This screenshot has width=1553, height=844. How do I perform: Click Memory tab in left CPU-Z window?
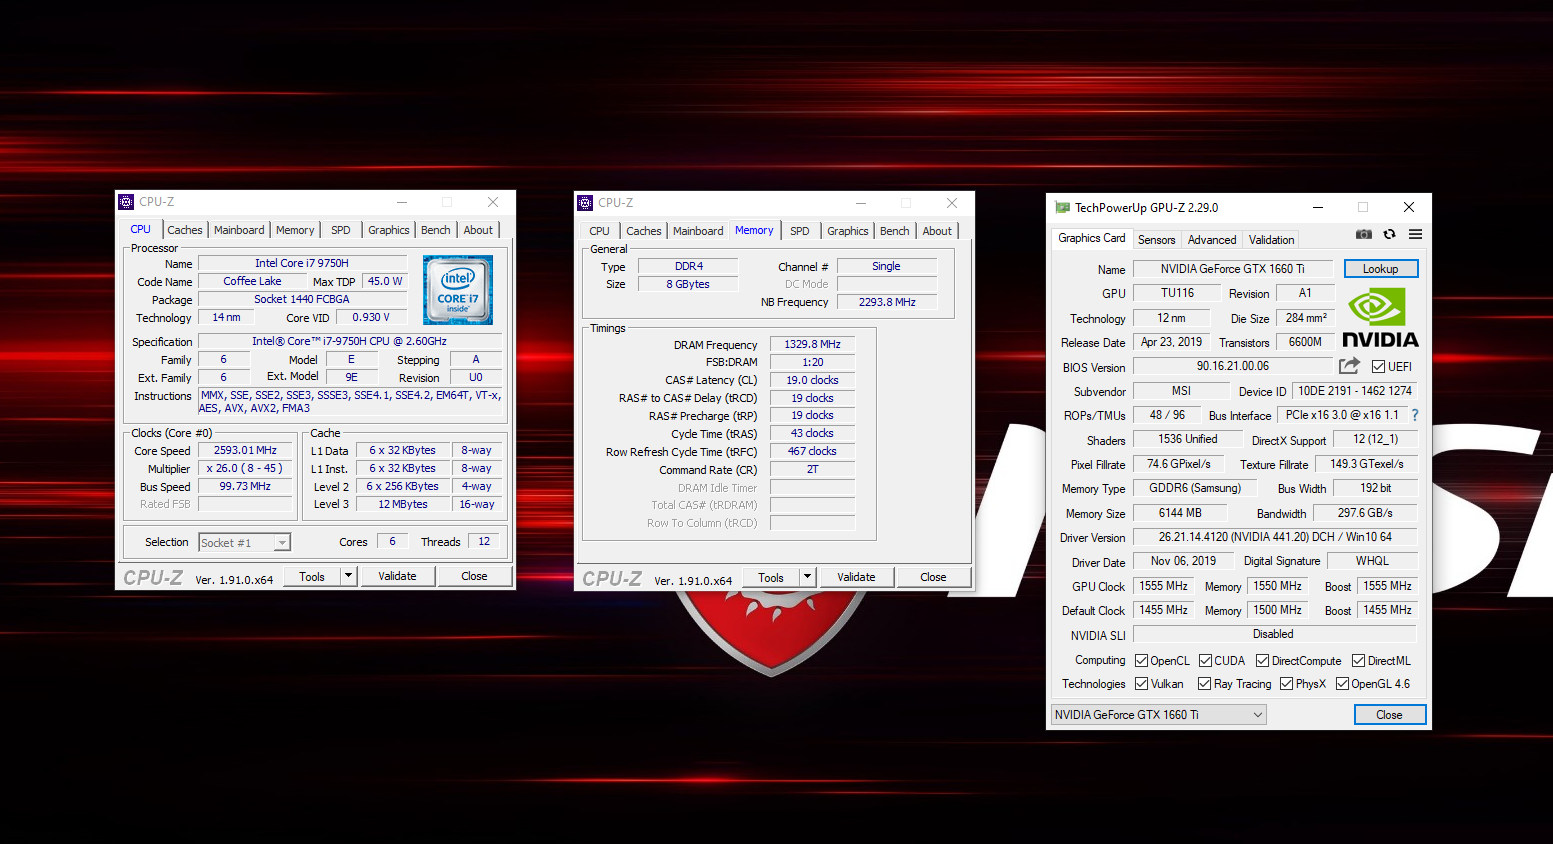tap(295, 230)
